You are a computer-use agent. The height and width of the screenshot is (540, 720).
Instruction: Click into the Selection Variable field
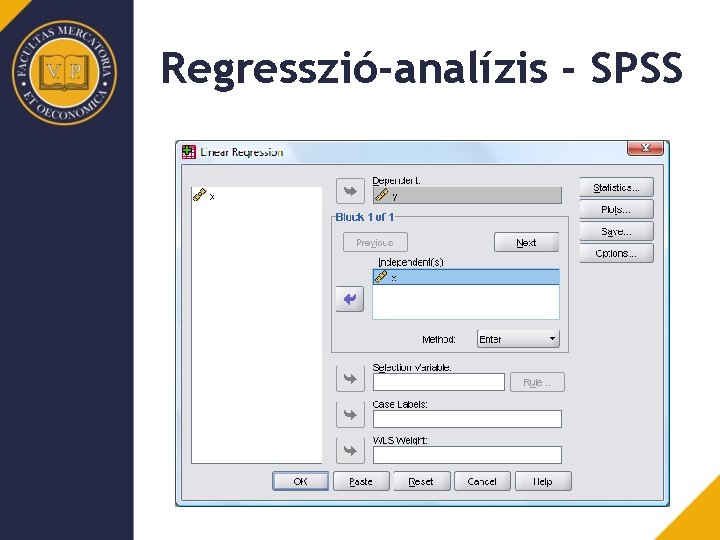[439, 382]
